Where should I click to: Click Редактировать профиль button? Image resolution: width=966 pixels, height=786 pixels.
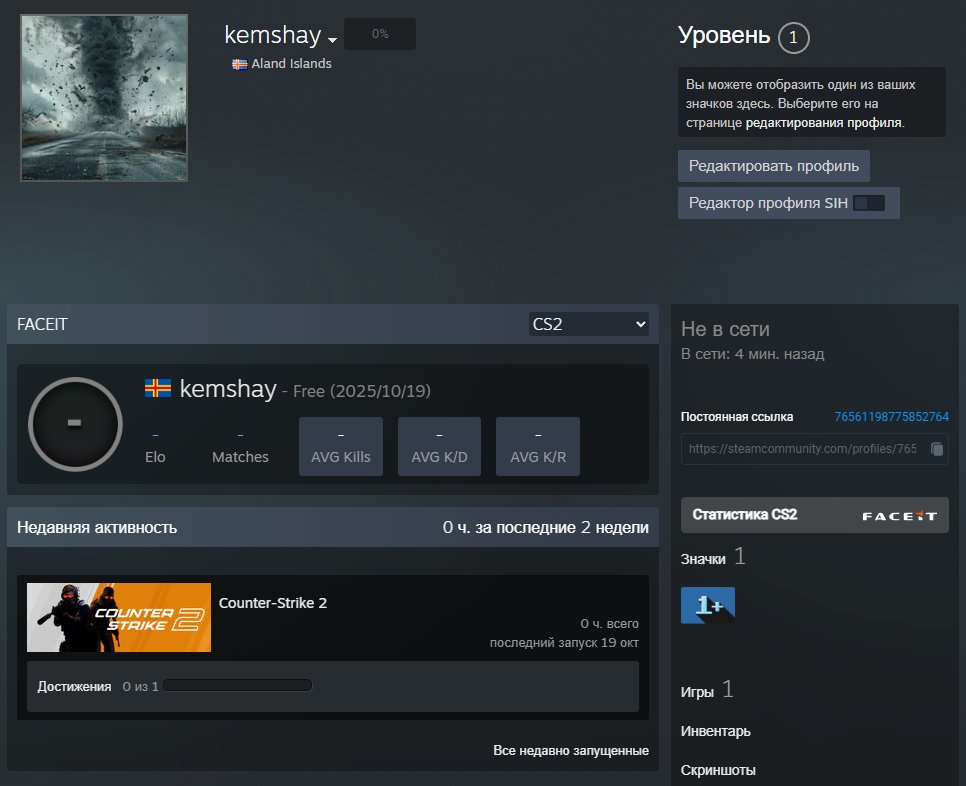[x=773, y=166]
